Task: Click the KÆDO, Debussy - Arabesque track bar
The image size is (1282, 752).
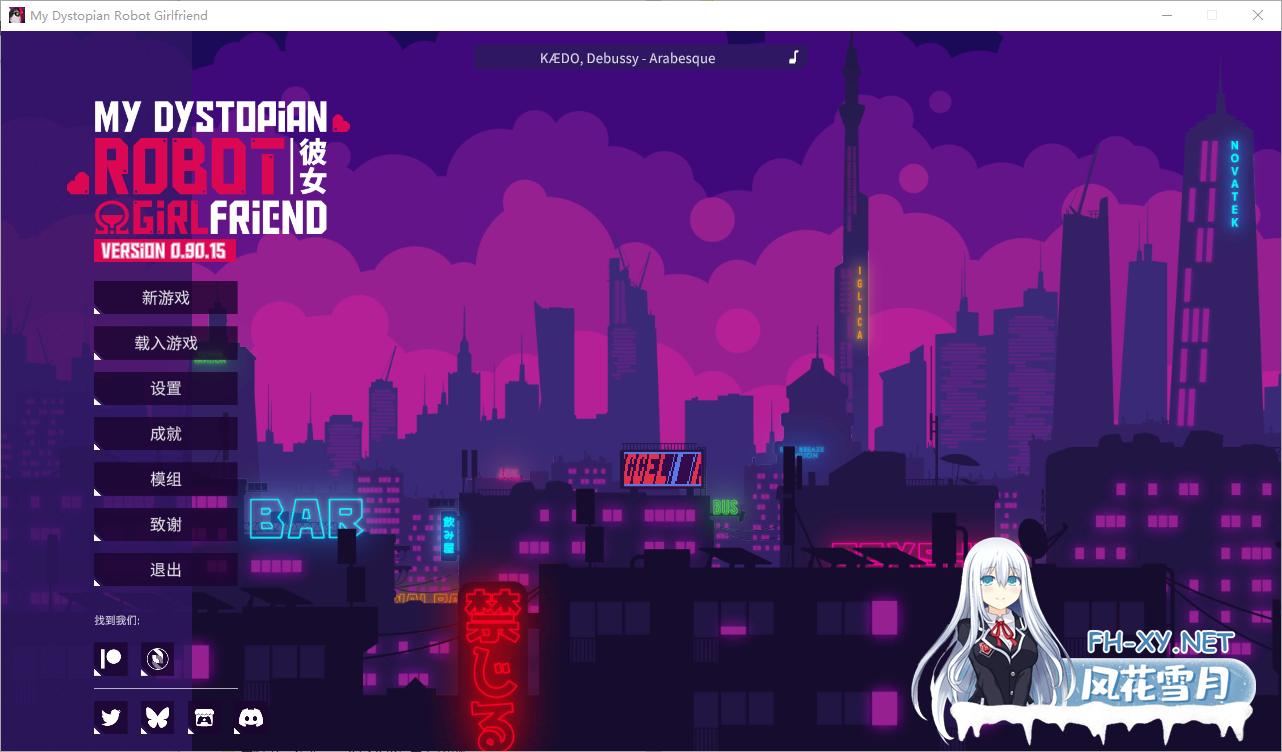Action: click(x=628, y=58)
